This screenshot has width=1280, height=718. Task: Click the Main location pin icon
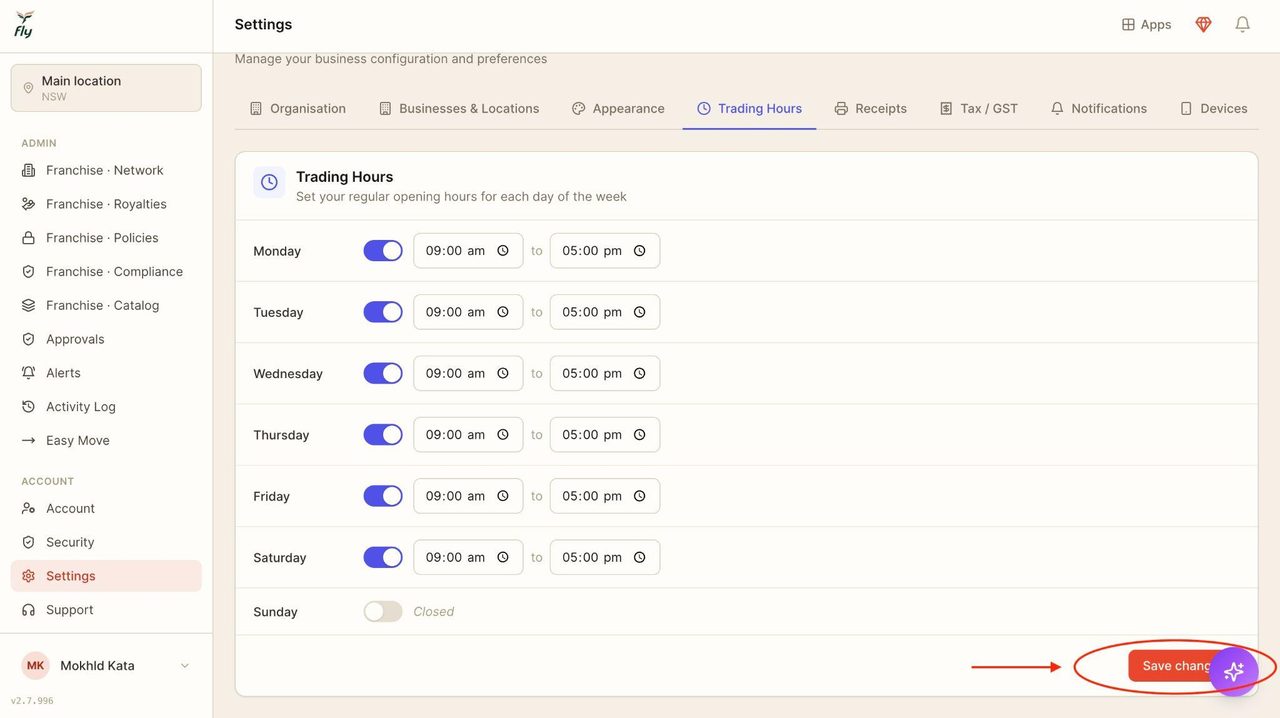(28, 88)
